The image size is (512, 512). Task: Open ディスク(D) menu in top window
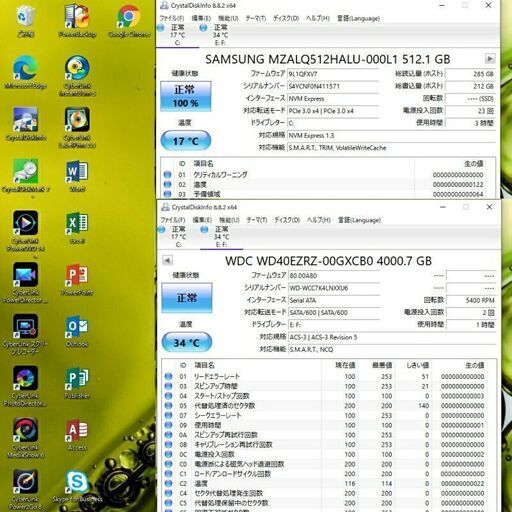286,18
